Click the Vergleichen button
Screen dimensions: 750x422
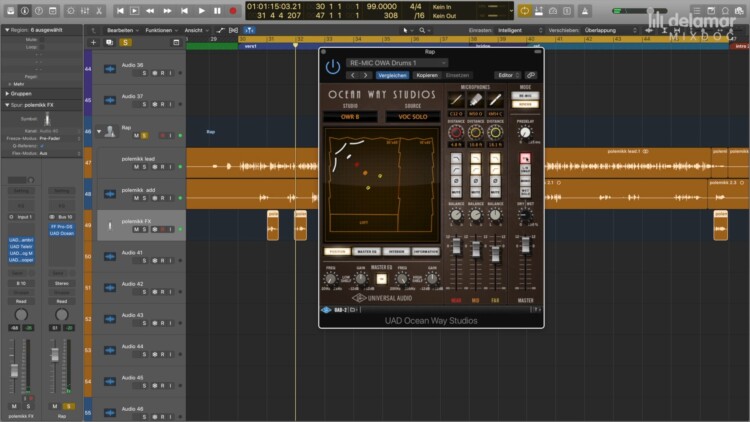click(392, 75)
